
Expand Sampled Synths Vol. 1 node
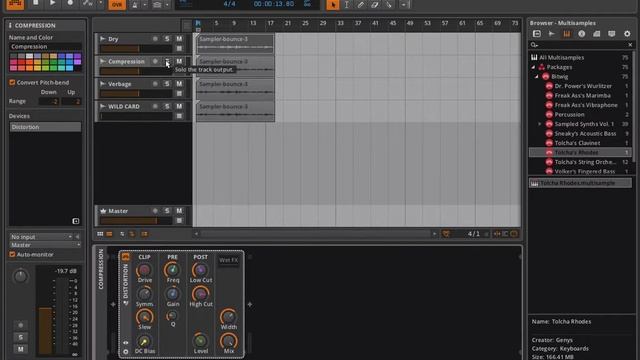click(x=540, y=124)
